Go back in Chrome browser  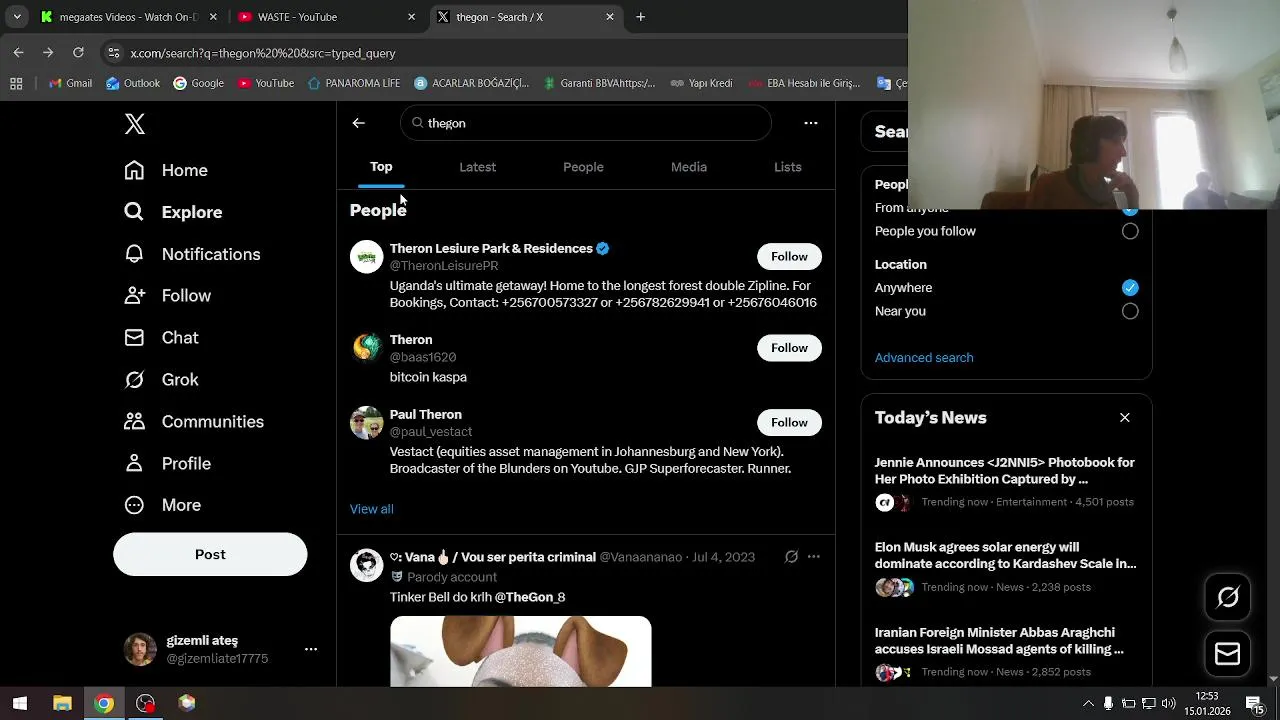point(19,52)
